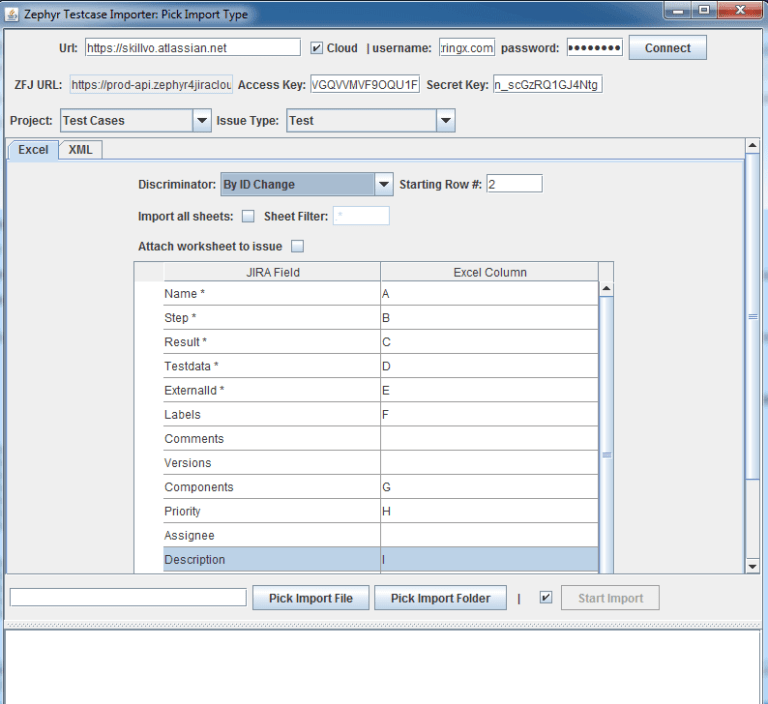This screenshot has height=704, width=768.
Task: Click the Url input field
Action: tap(192, 48)
